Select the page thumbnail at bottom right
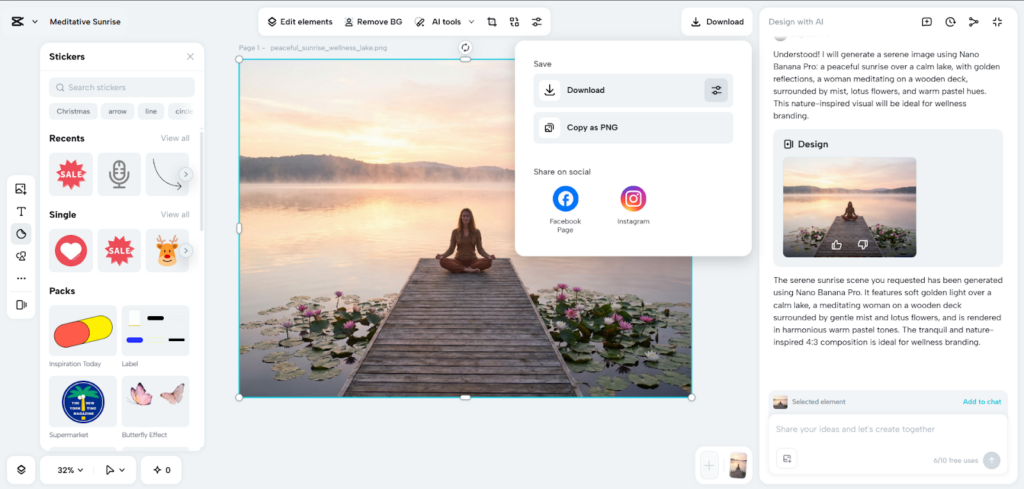 738,466
